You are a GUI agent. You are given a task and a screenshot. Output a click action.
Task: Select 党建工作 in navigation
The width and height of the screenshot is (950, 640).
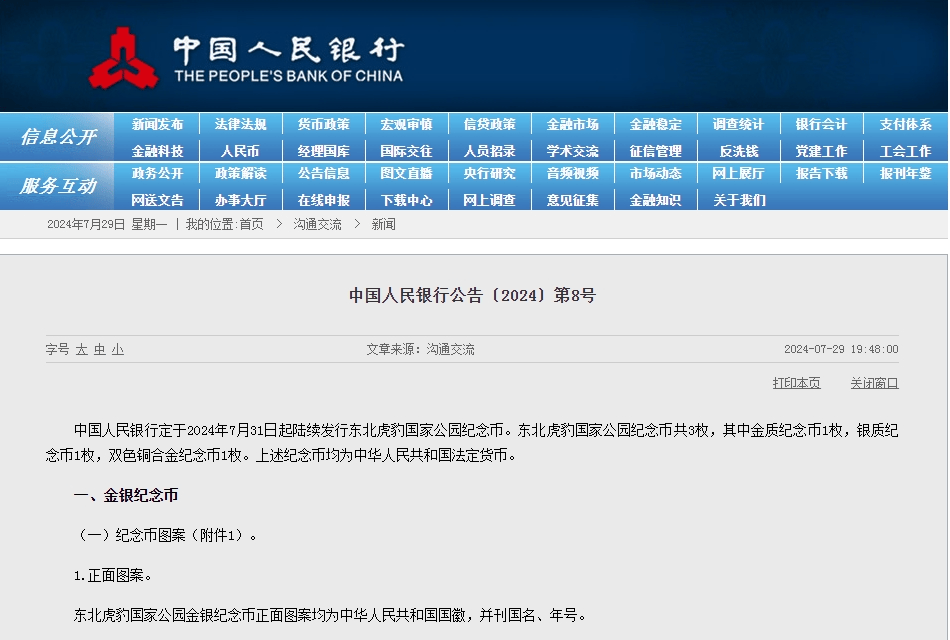[822, 151]
